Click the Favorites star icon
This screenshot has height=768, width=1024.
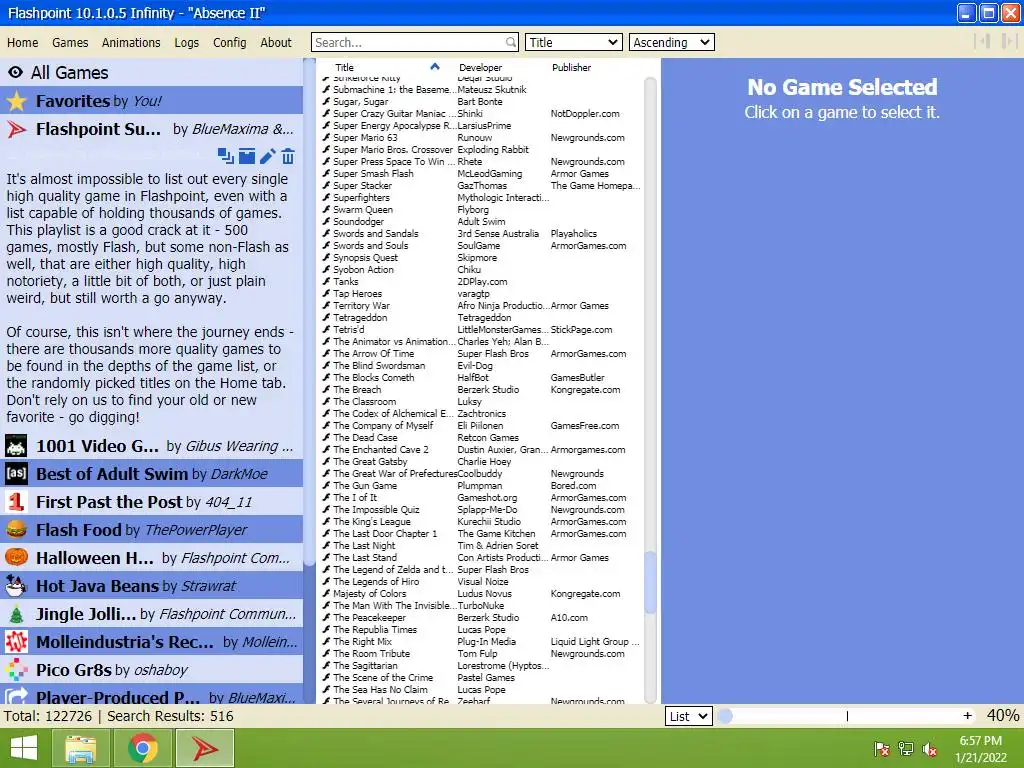[x=16, y=101]
